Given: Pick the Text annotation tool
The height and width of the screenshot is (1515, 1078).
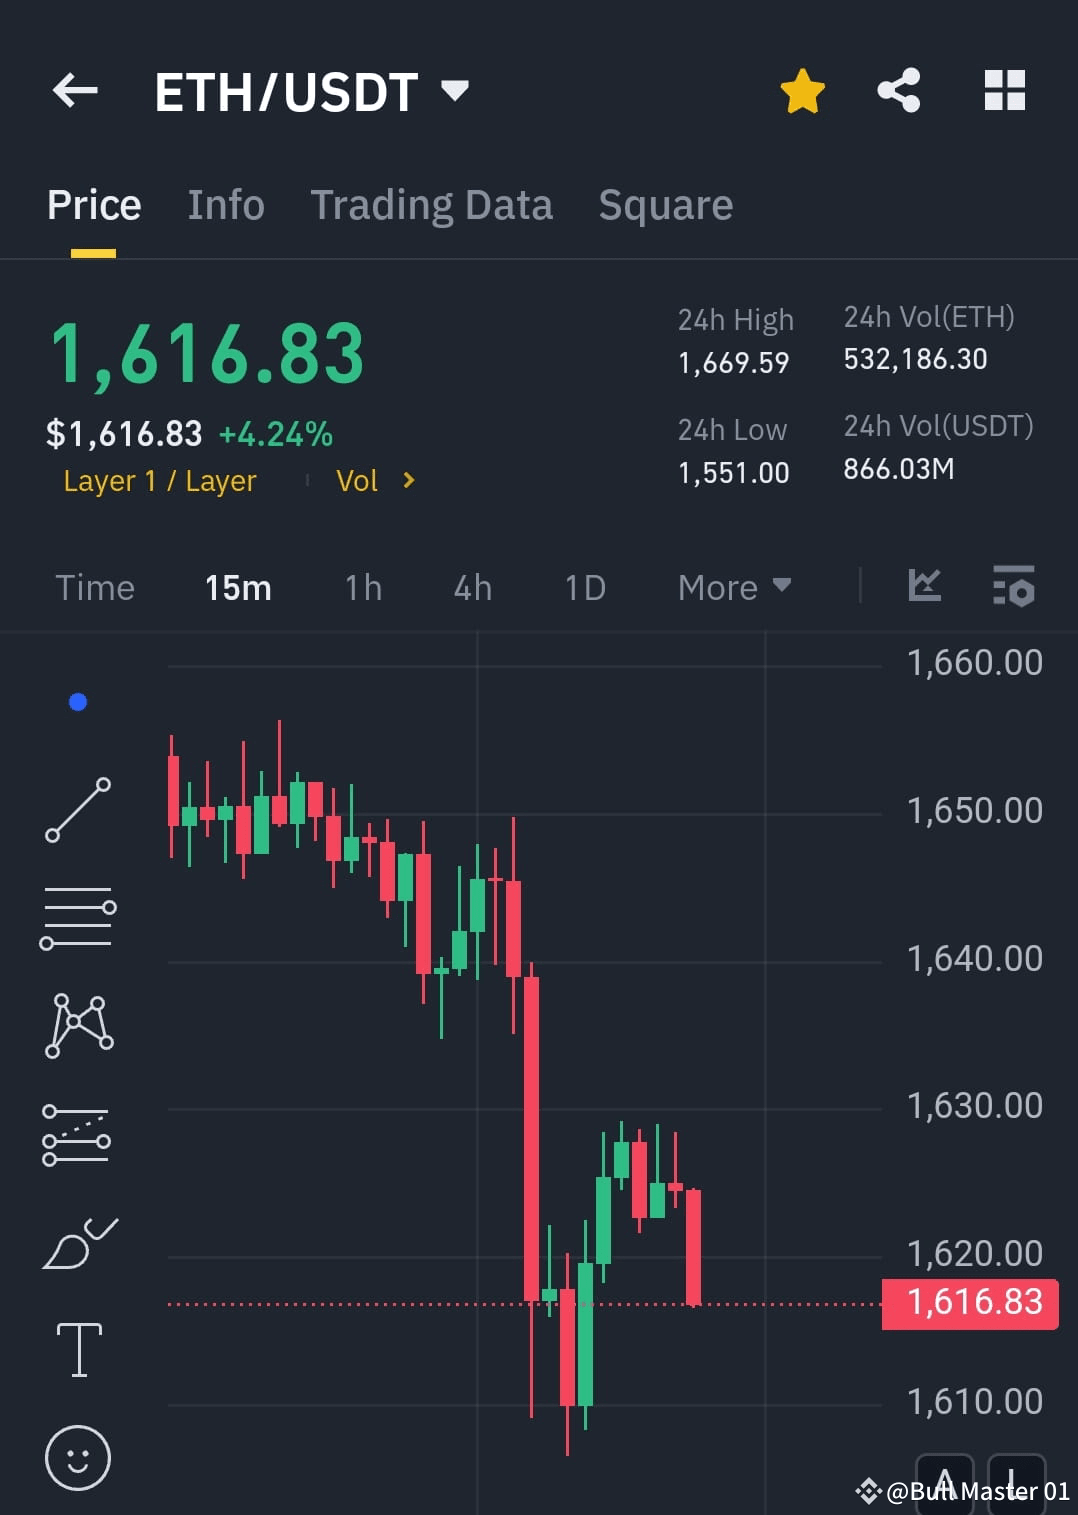Looking at the screenshot, I should 78,1348.
